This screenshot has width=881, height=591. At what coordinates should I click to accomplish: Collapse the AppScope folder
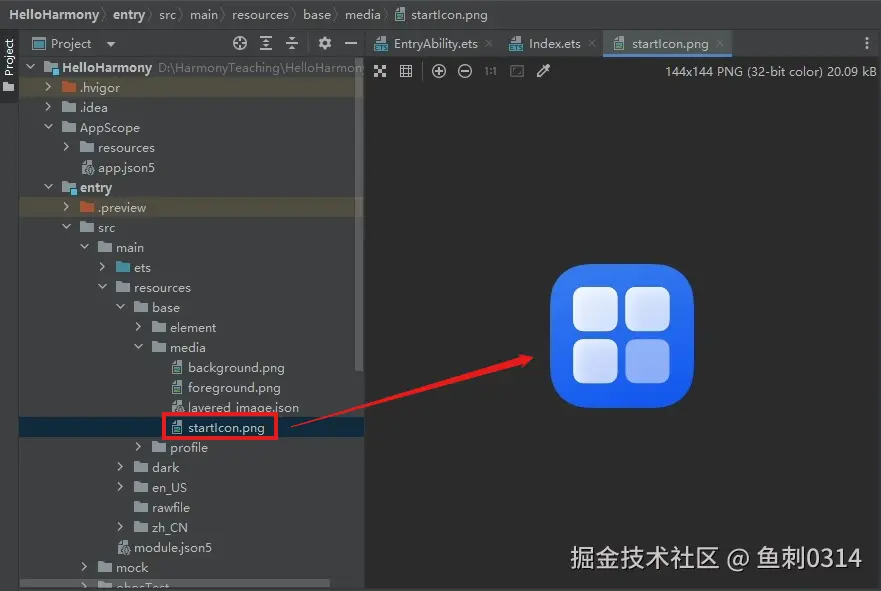48,127
